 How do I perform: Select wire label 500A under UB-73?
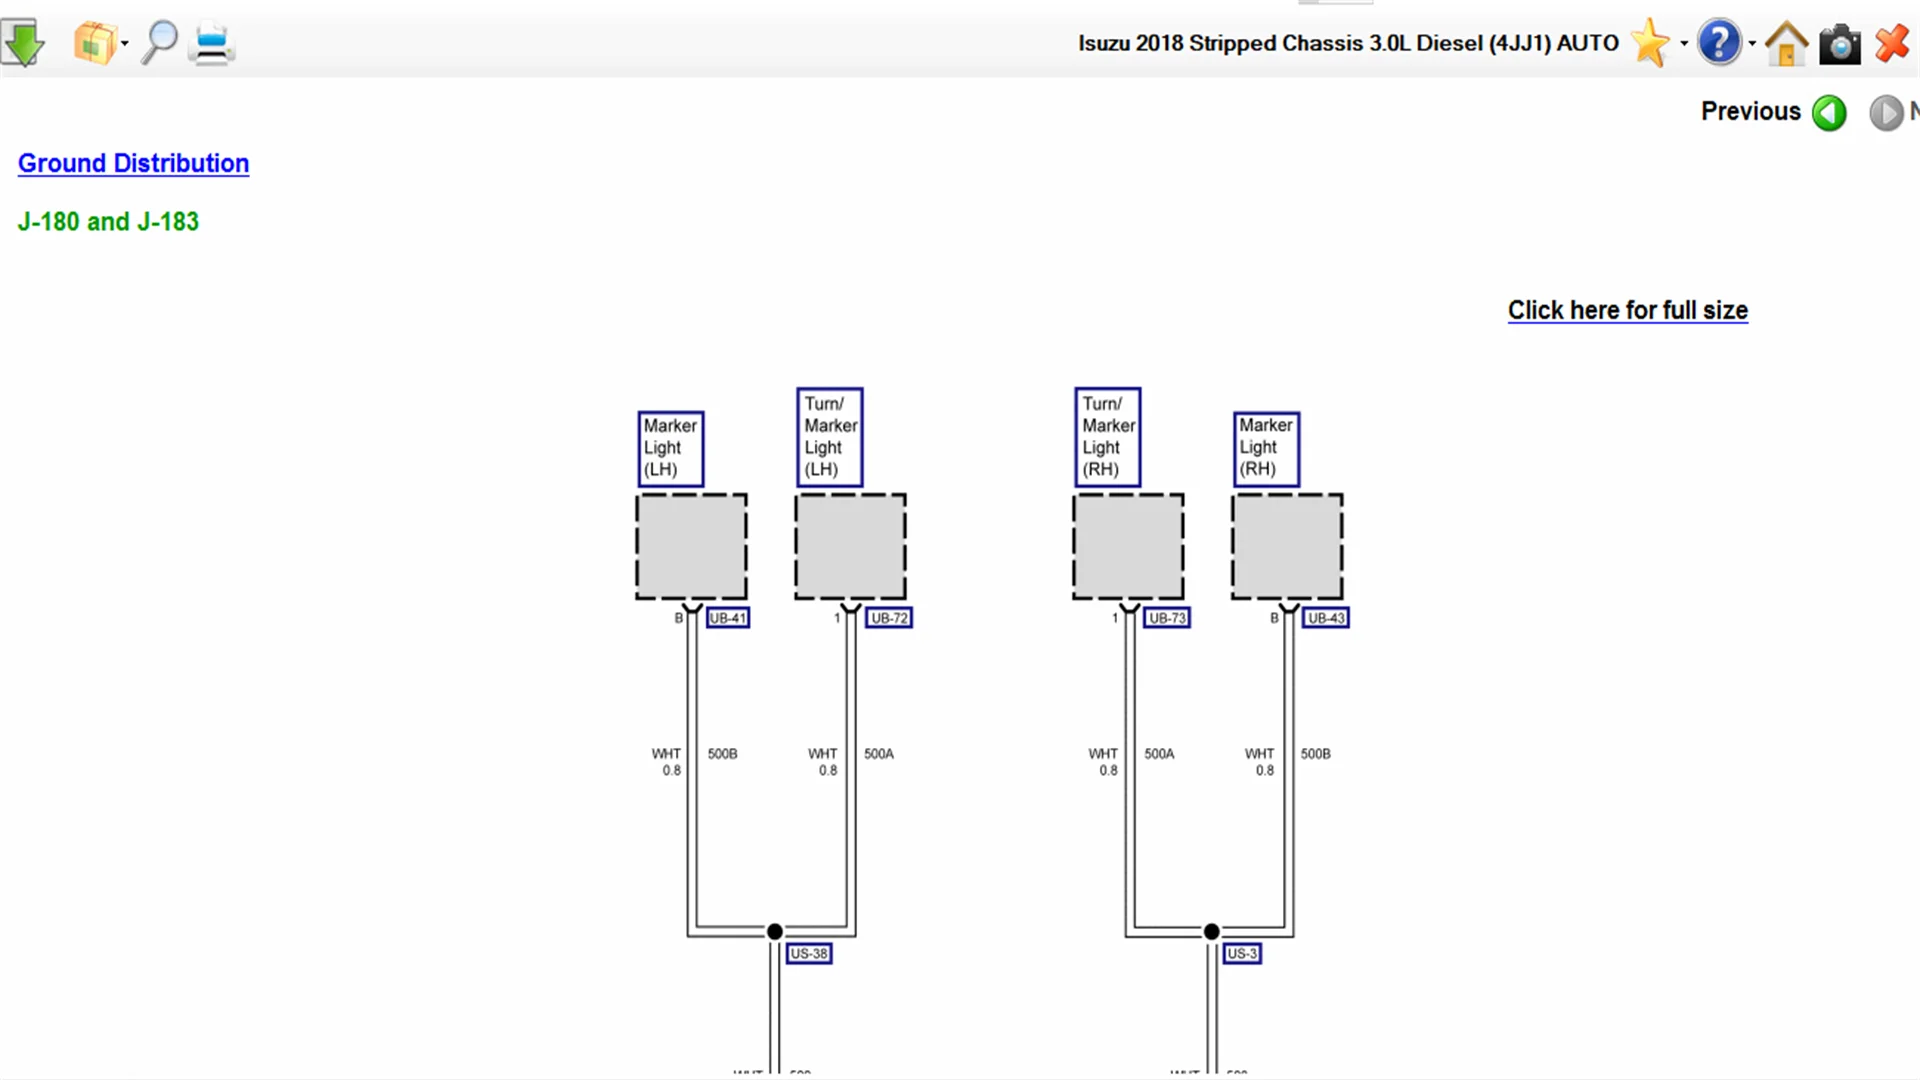click(1159, 754)
